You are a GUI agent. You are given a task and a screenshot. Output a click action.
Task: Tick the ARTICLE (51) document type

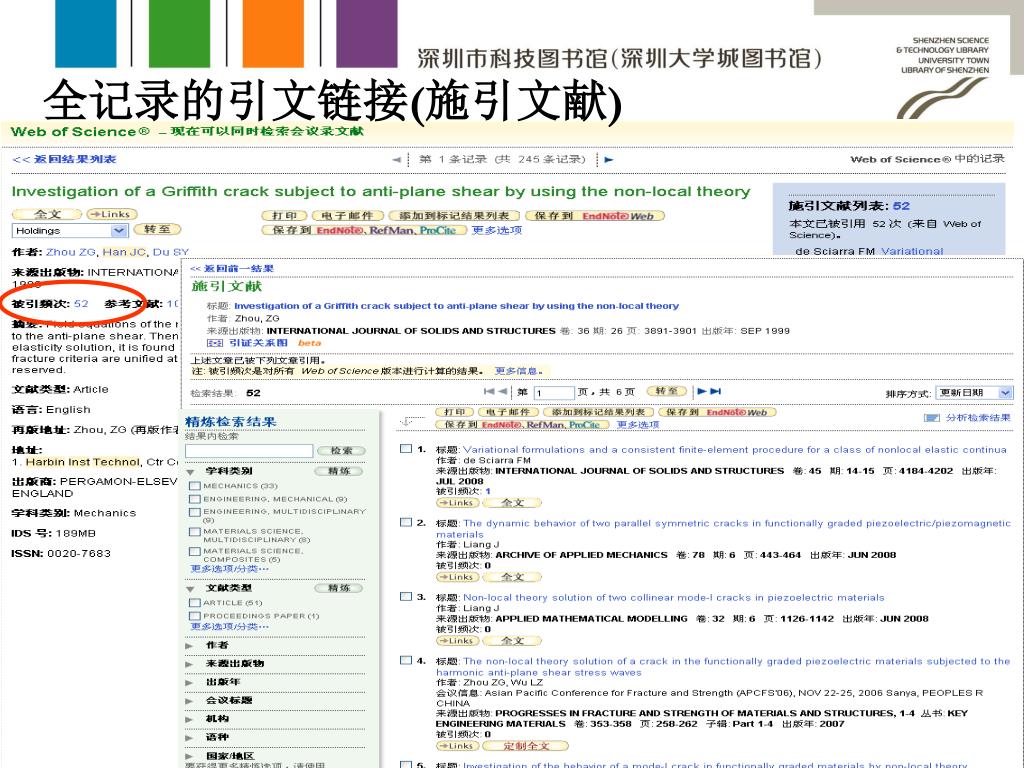pos(195,603)
